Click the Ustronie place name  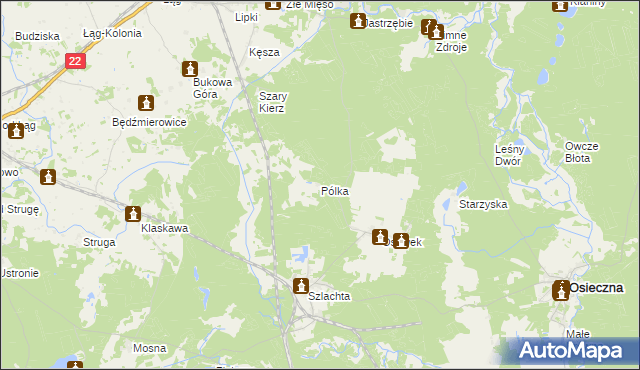coord(20,273)
